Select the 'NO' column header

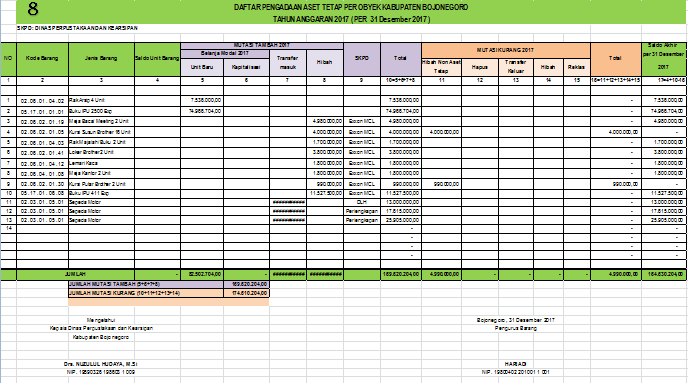pos(8,59)
